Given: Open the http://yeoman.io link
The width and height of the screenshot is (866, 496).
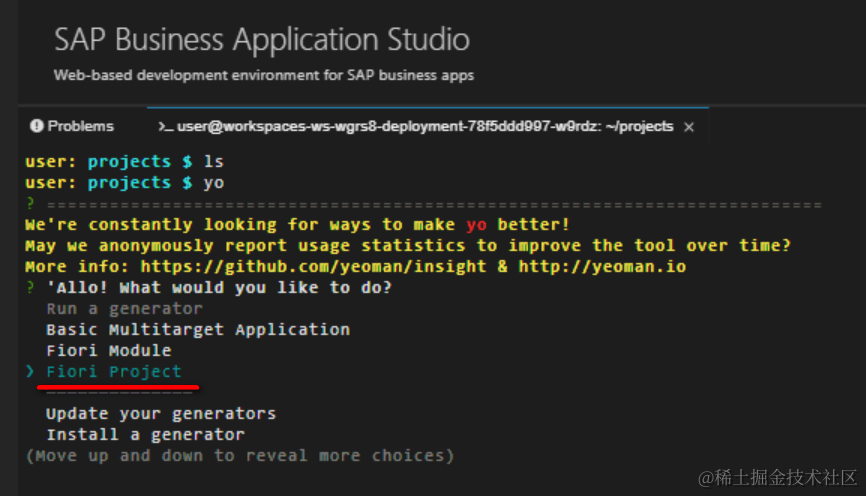Looking at the screenshot, I should 602,267.
